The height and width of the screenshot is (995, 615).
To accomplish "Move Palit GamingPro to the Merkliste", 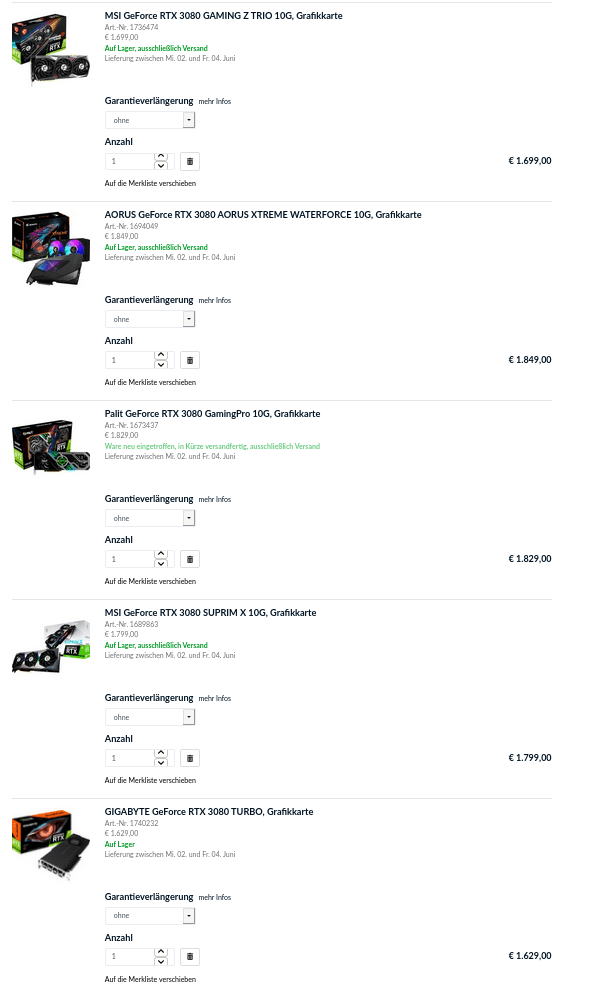I will (x=150, y=581).
